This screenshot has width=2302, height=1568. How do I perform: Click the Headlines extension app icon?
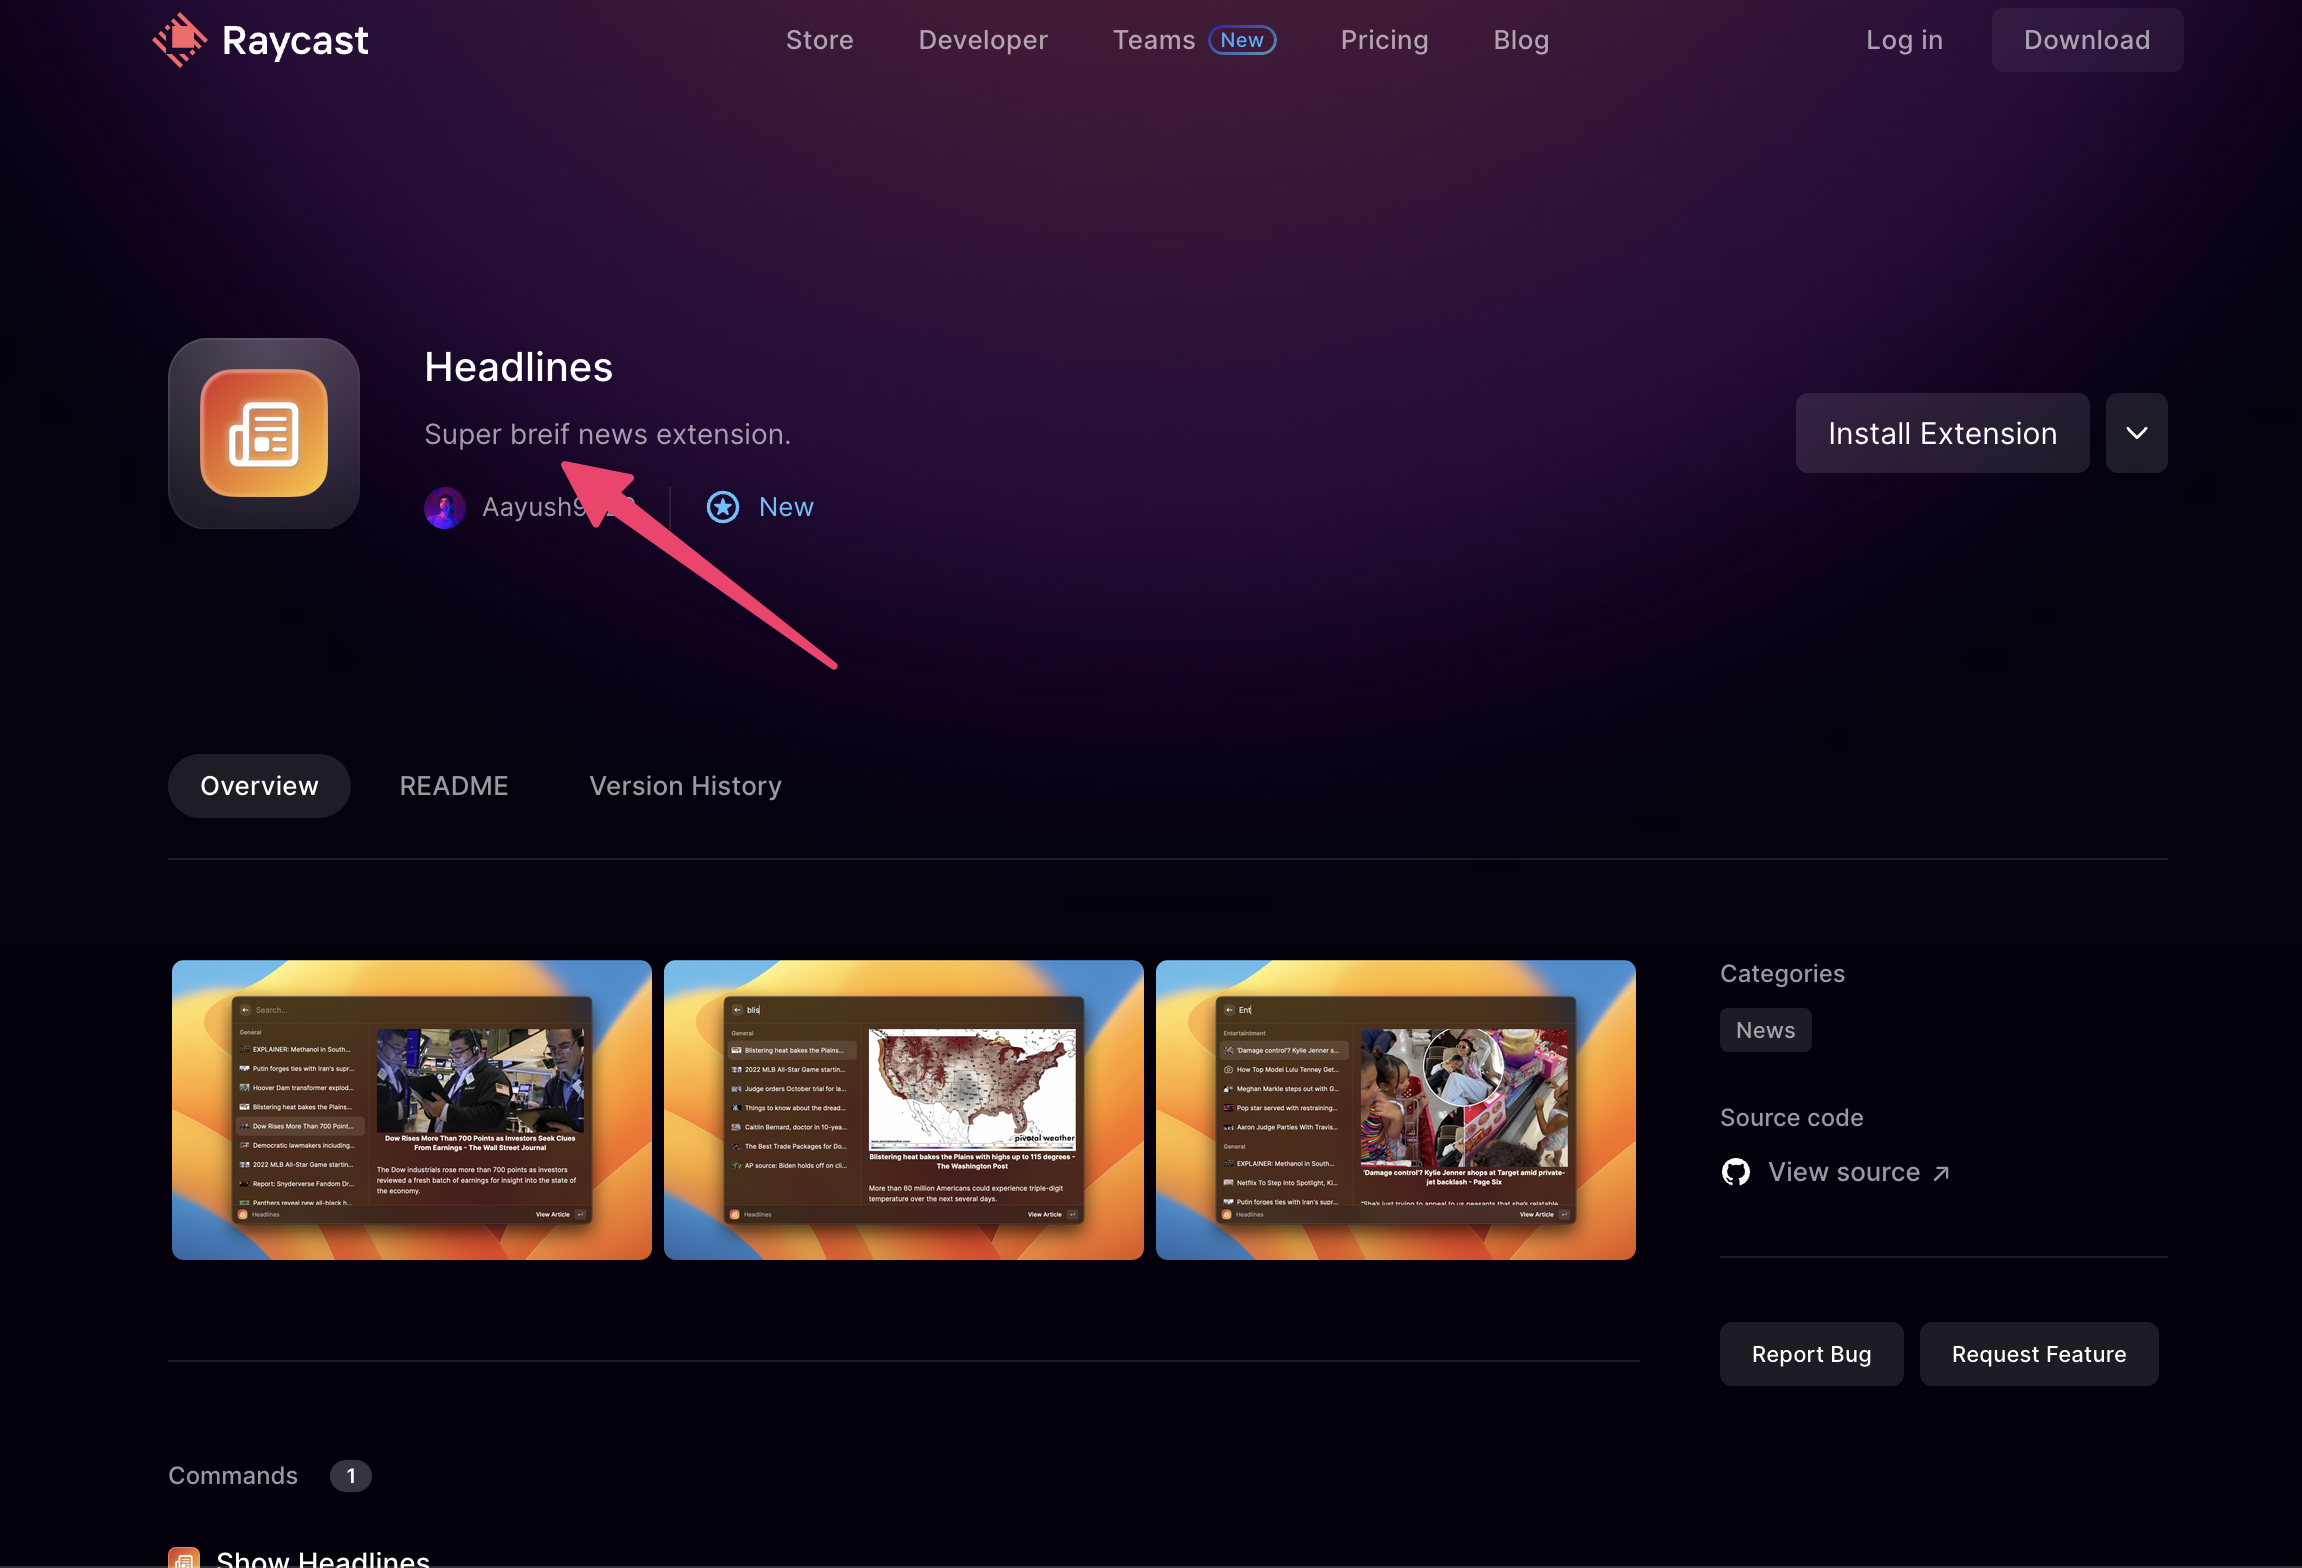(264, 433)
